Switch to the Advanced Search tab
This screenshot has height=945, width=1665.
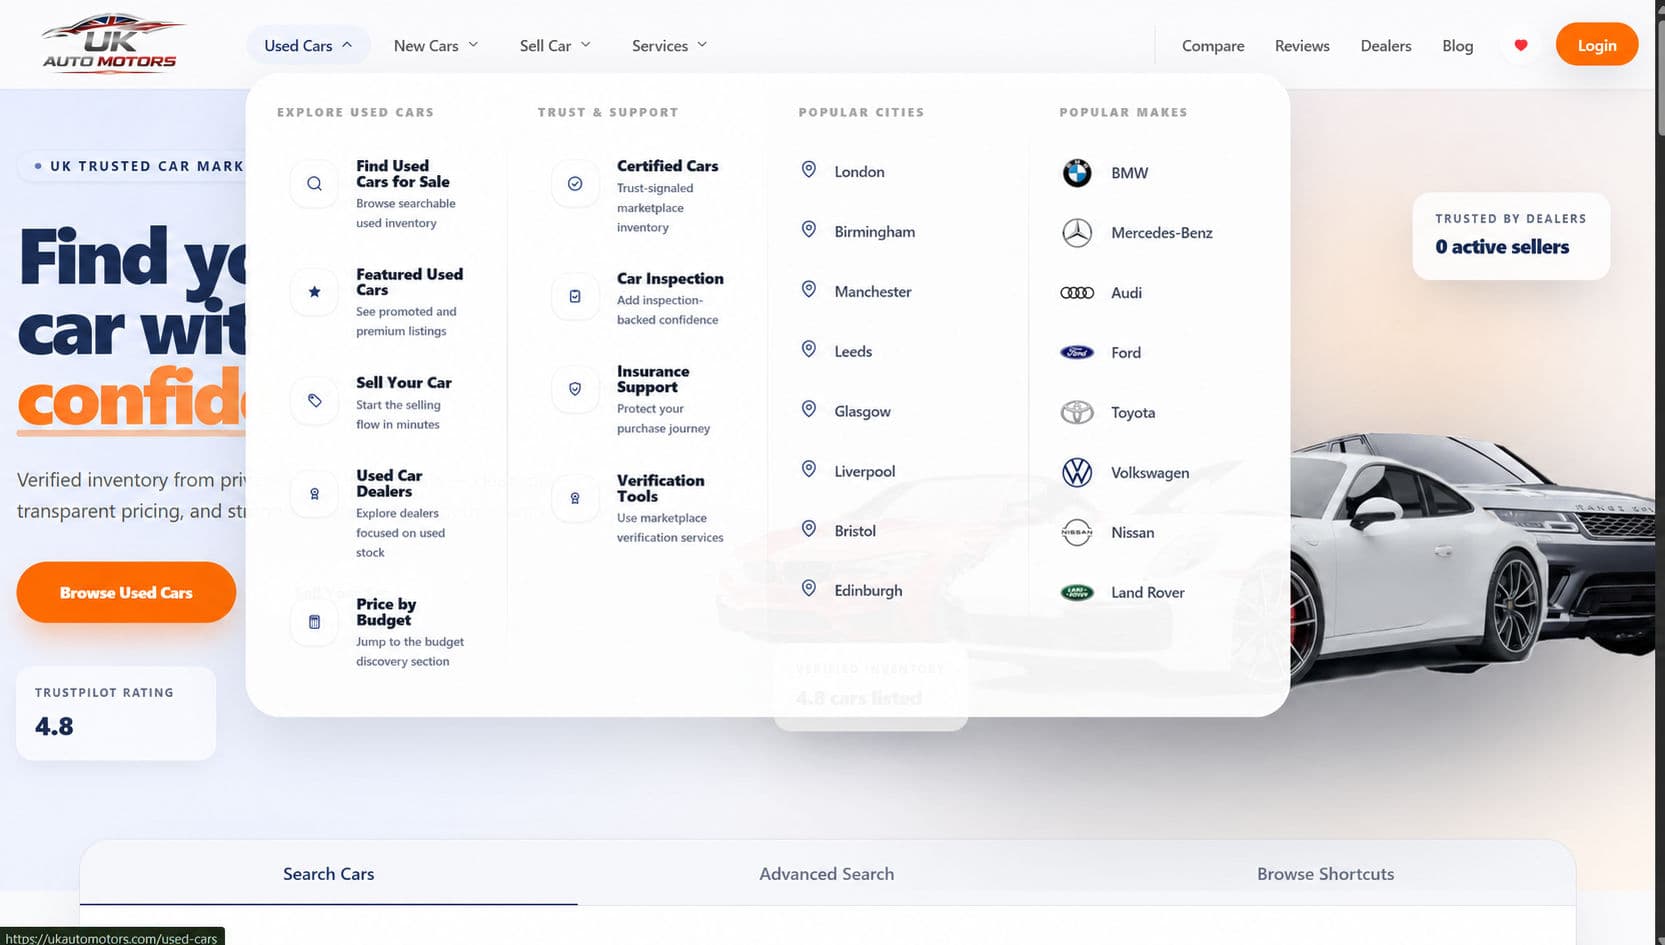click(827, 873)
